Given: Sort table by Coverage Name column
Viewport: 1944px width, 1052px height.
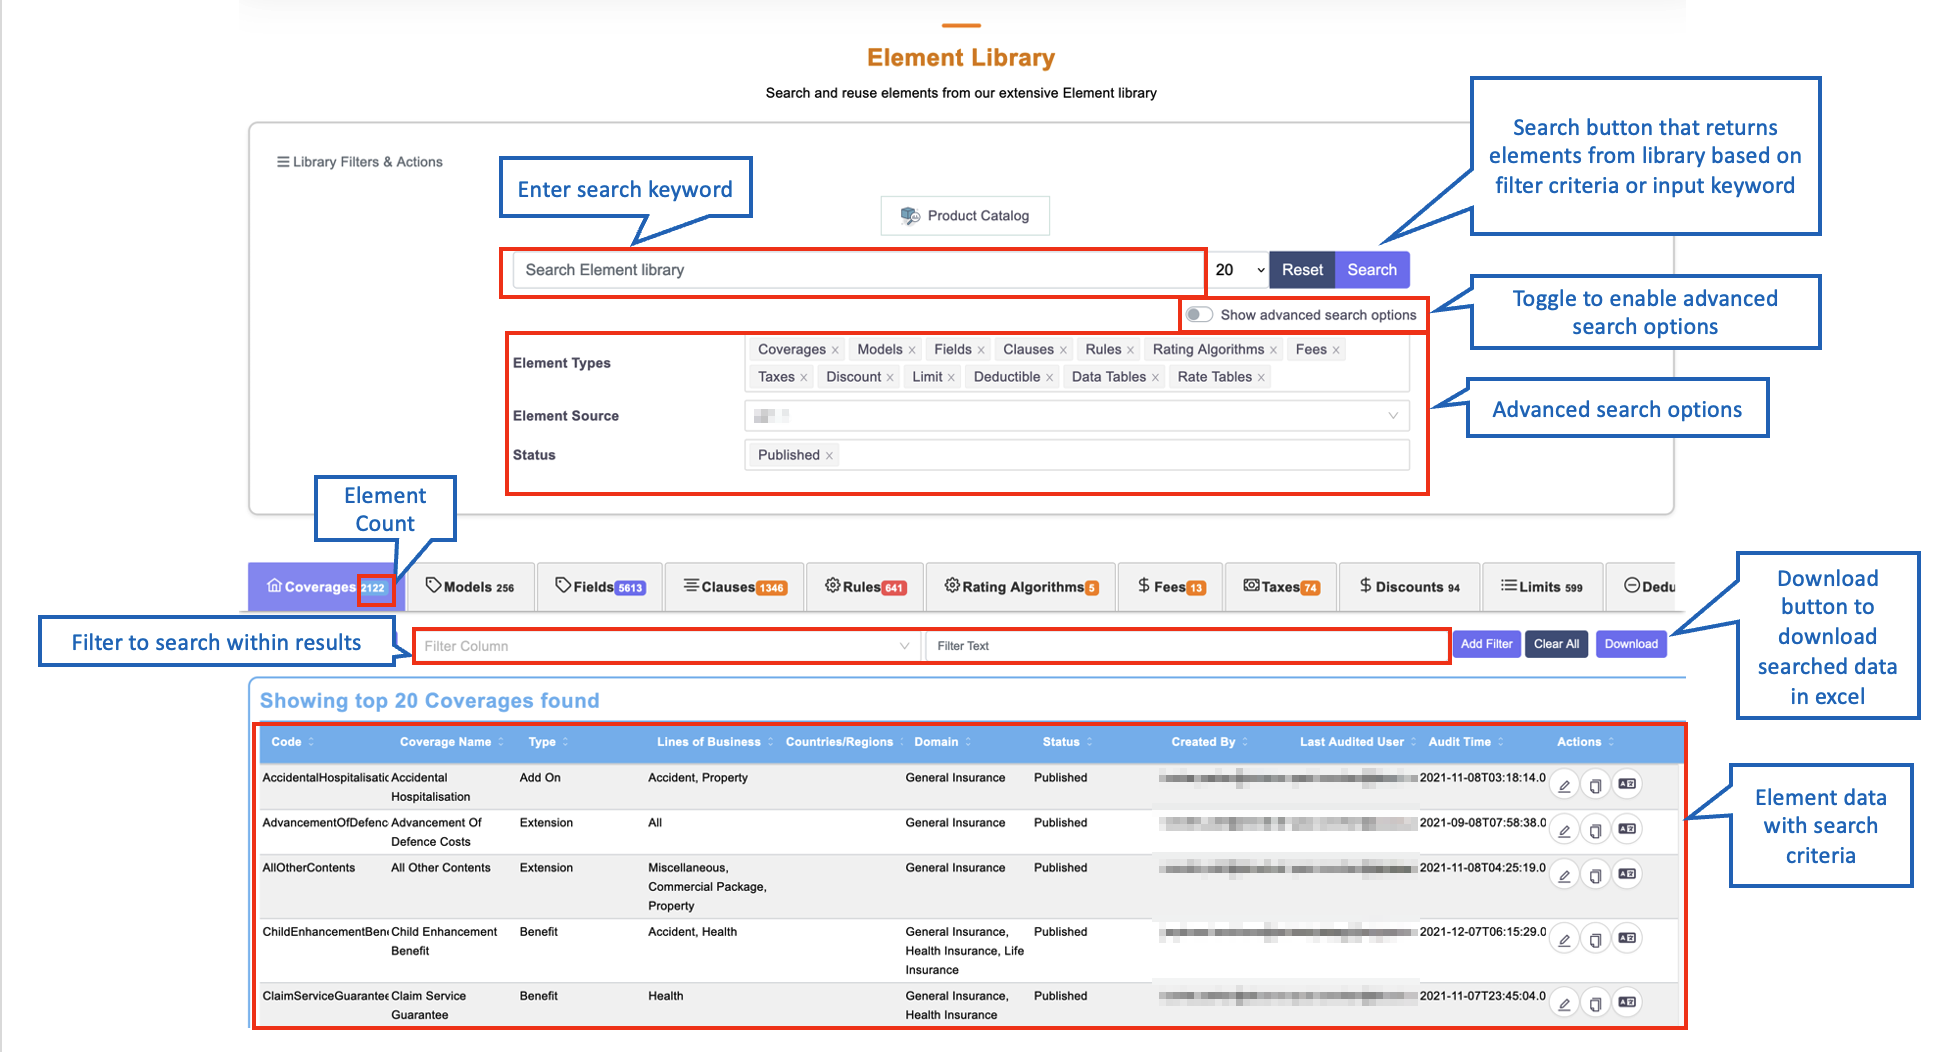Looking at the screenshot, I should click(452, 742).
